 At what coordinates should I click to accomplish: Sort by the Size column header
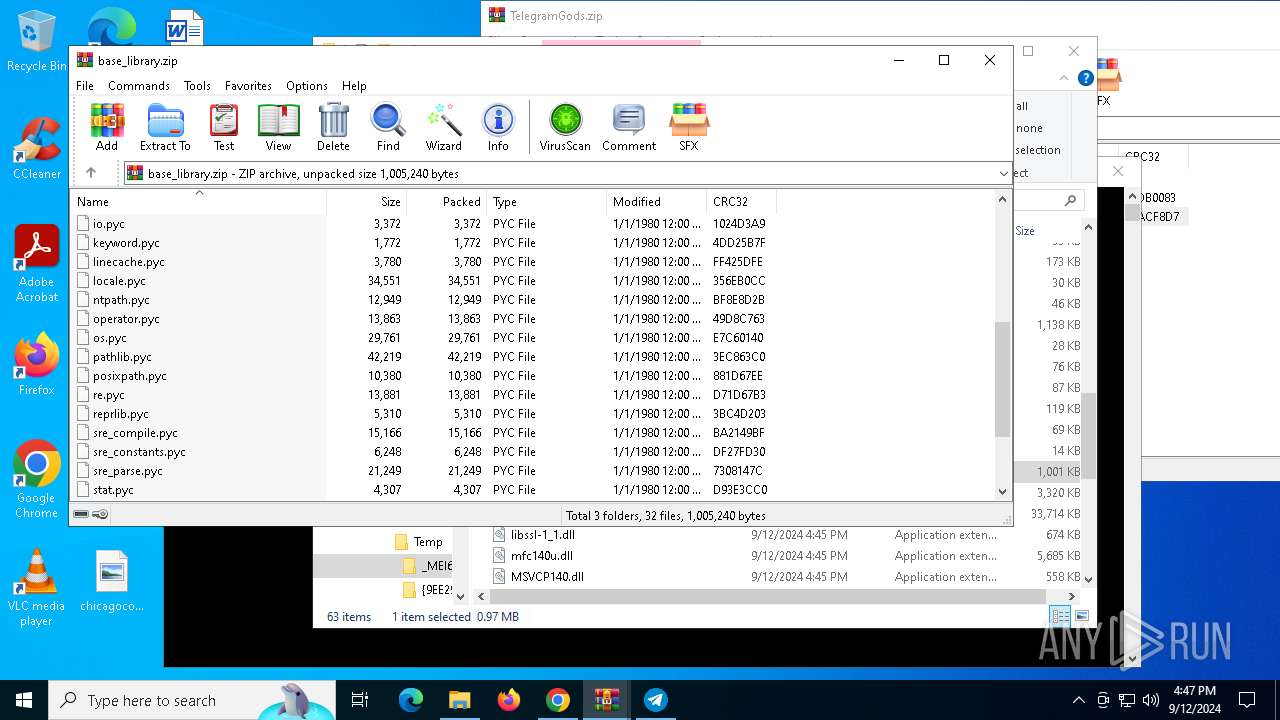coord(366,201)
